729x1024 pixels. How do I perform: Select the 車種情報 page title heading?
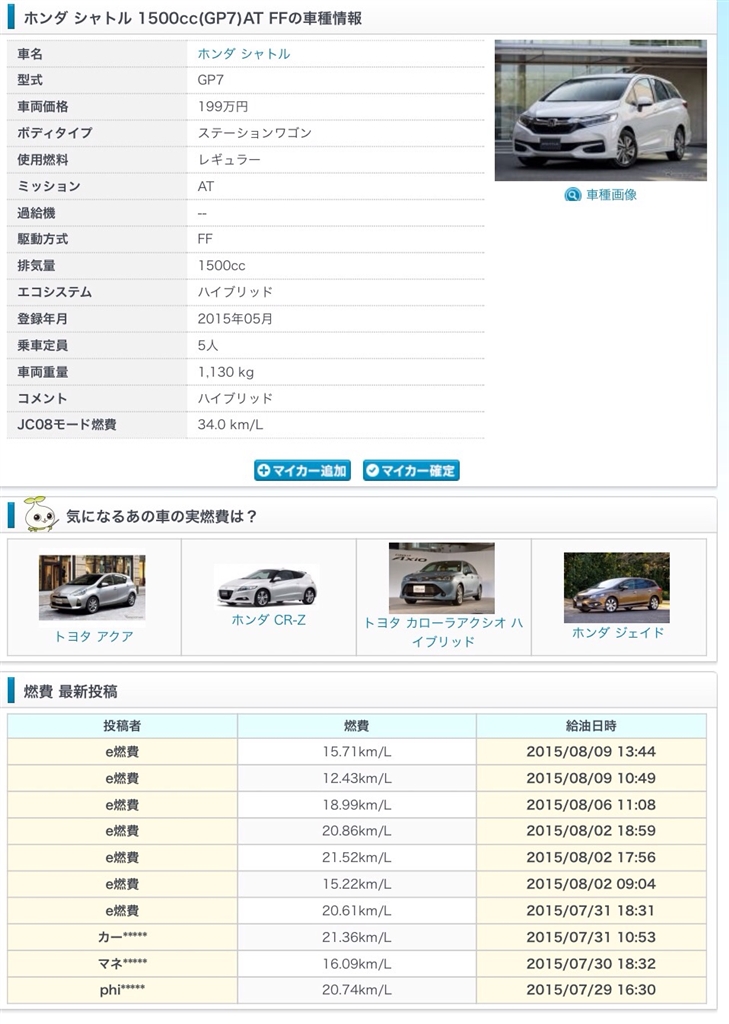point(193,18)
